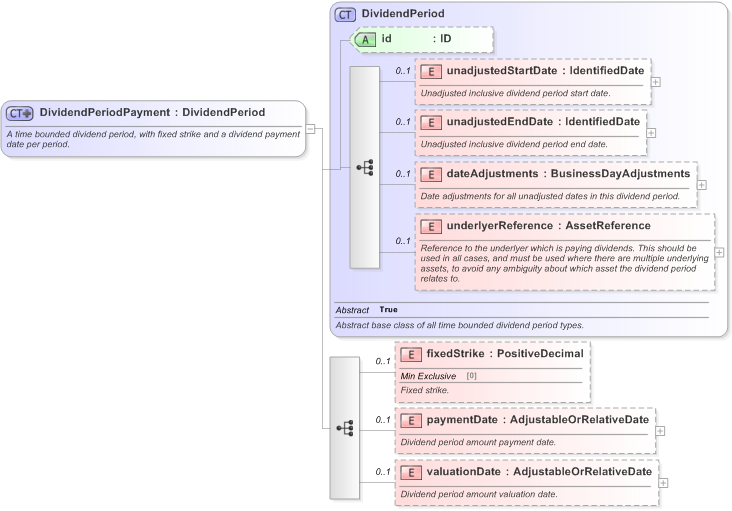Click the 0..1 cardinality of valuationDate

(x=383, y=472)
